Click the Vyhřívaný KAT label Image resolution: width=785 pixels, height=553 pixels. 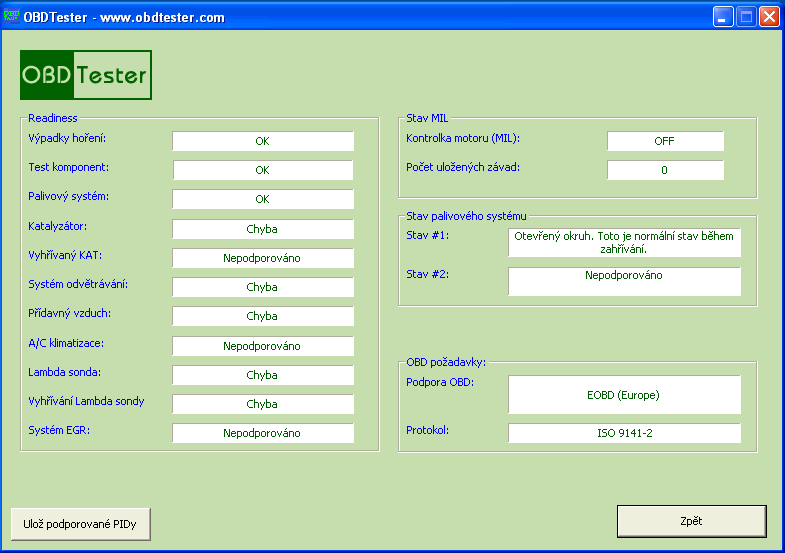point(65,255)
